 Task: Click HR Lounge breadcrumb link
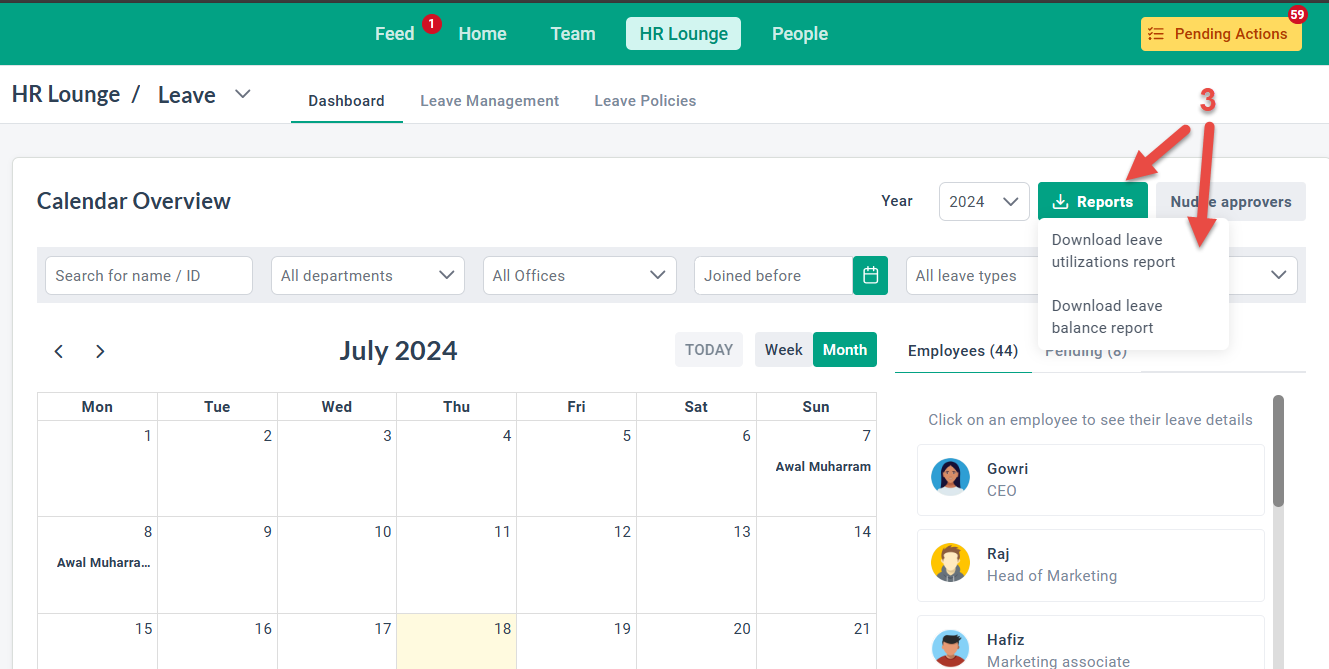pyautogui.click(x=66, y=95)
